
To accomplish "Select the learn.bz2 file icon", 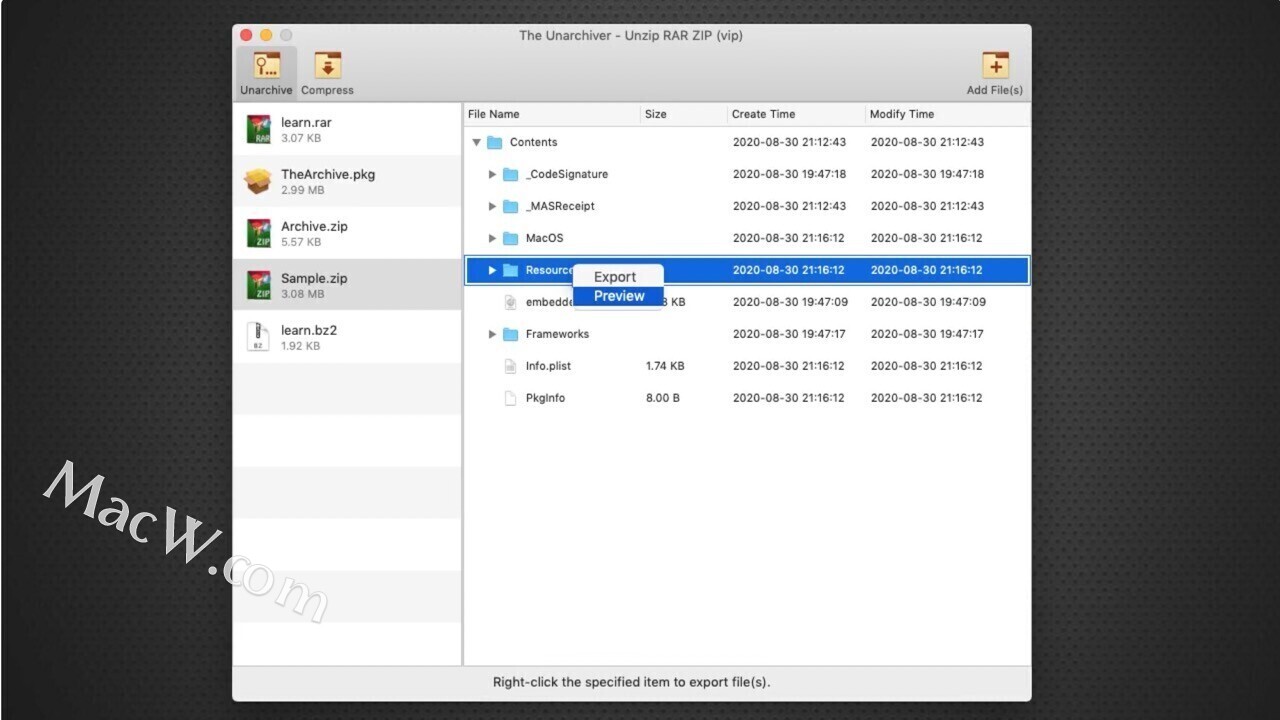I will 258,337.
